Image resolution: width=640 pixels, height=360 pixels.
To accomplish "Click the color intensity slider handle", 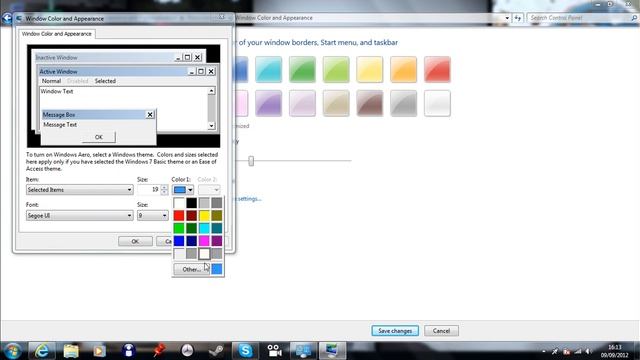I will (251, 161).
